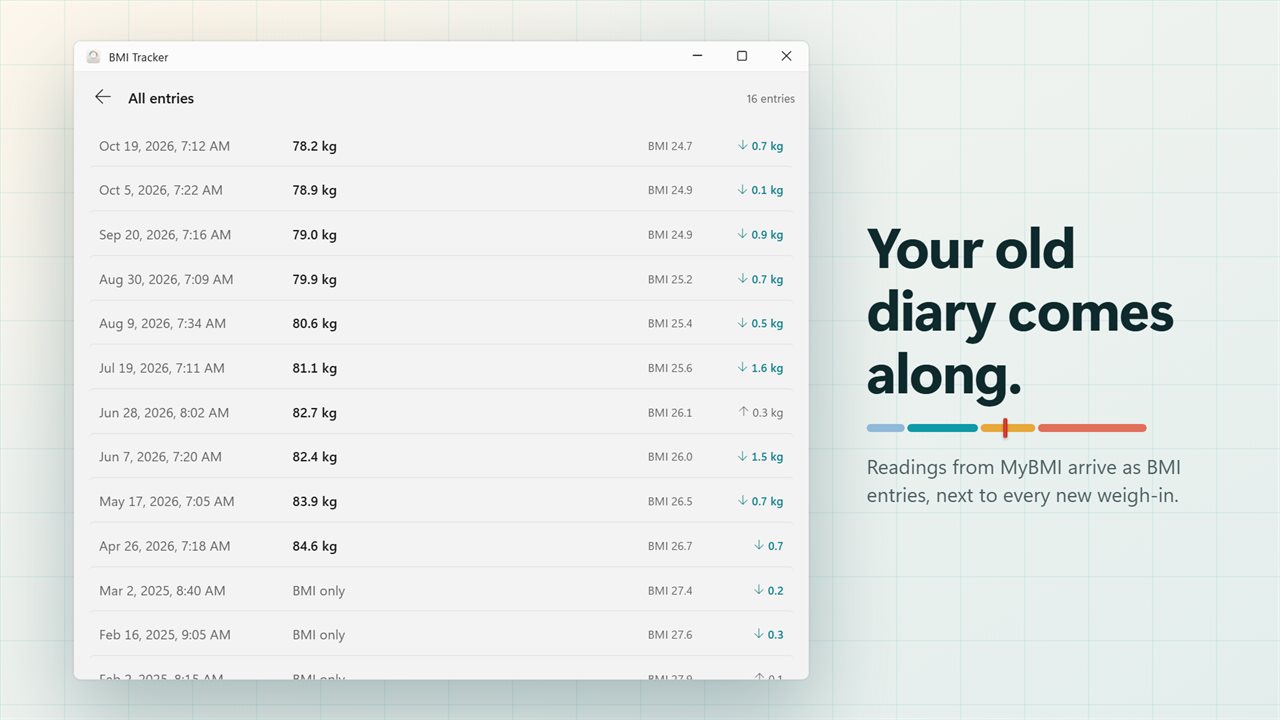Image resolution: width=1280 pixels, height=720 pixels.
Task: Open the Sep 20, 2026, 7:16 AM entry
Action: click(441, 235)
